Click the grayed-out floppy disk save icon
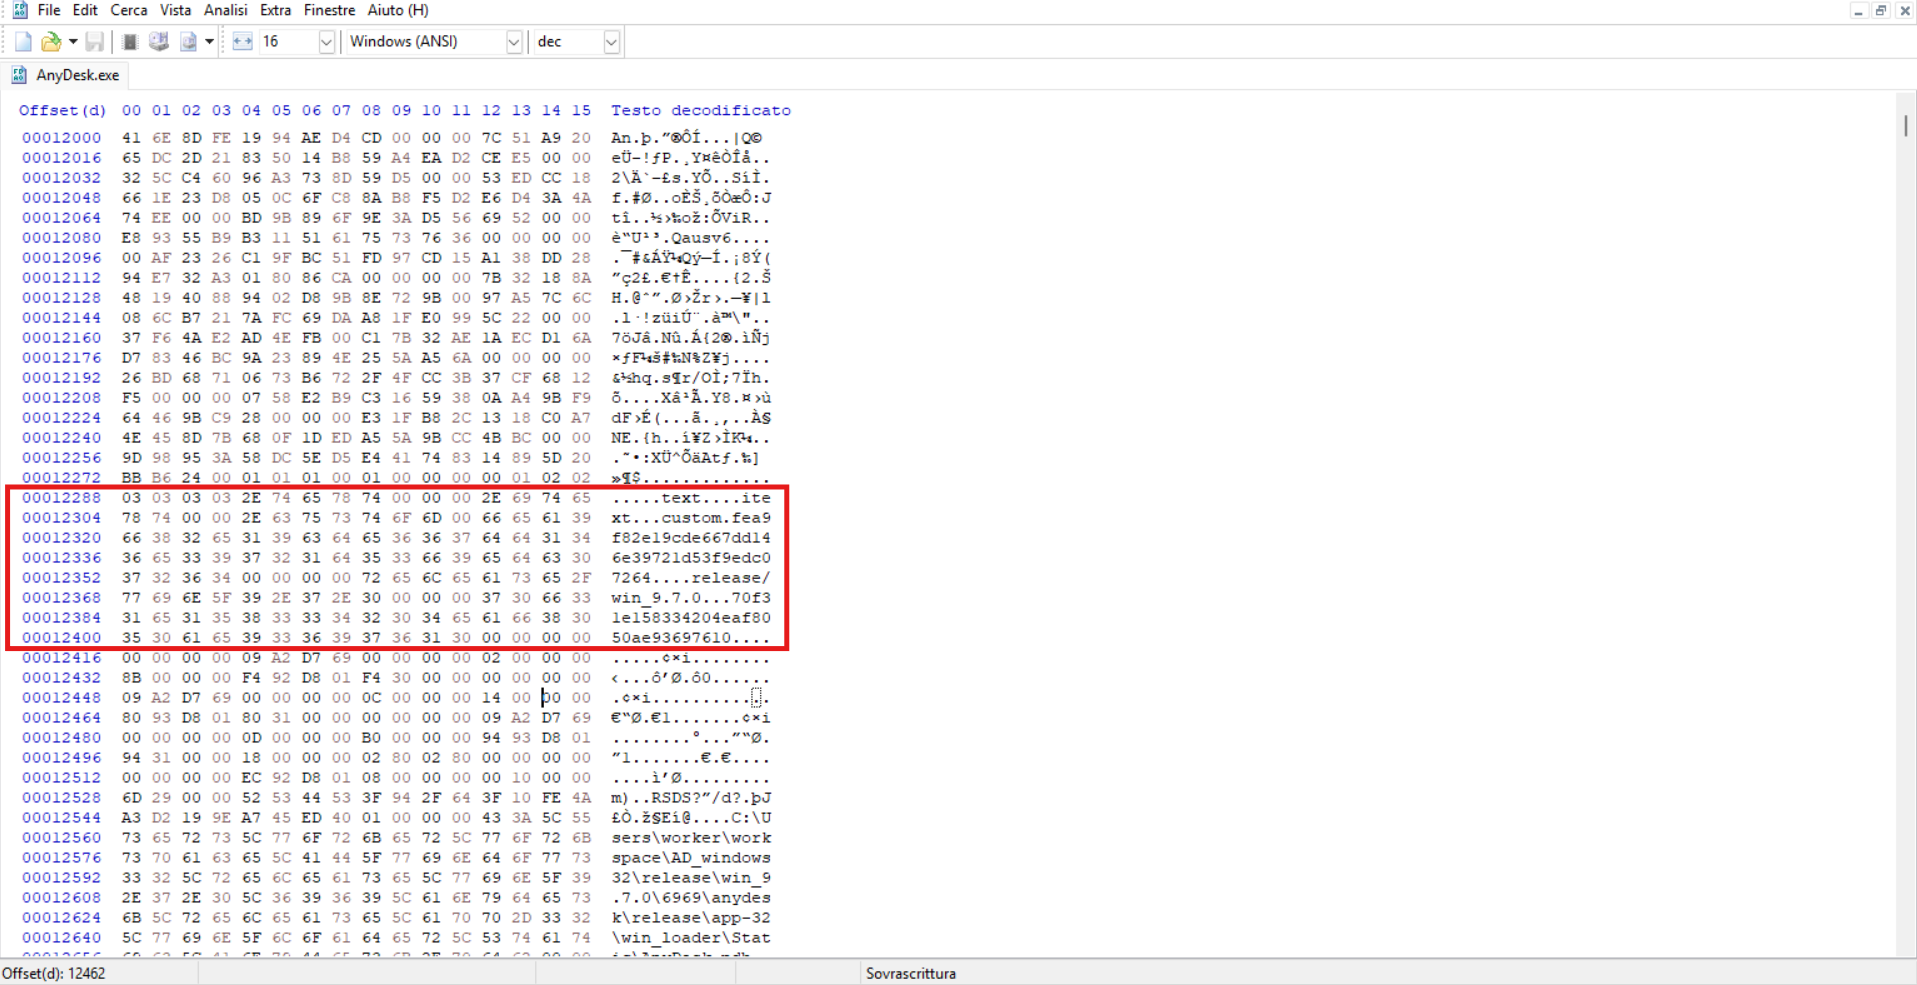Screen dimensions: 1917x985 [94, 42]
